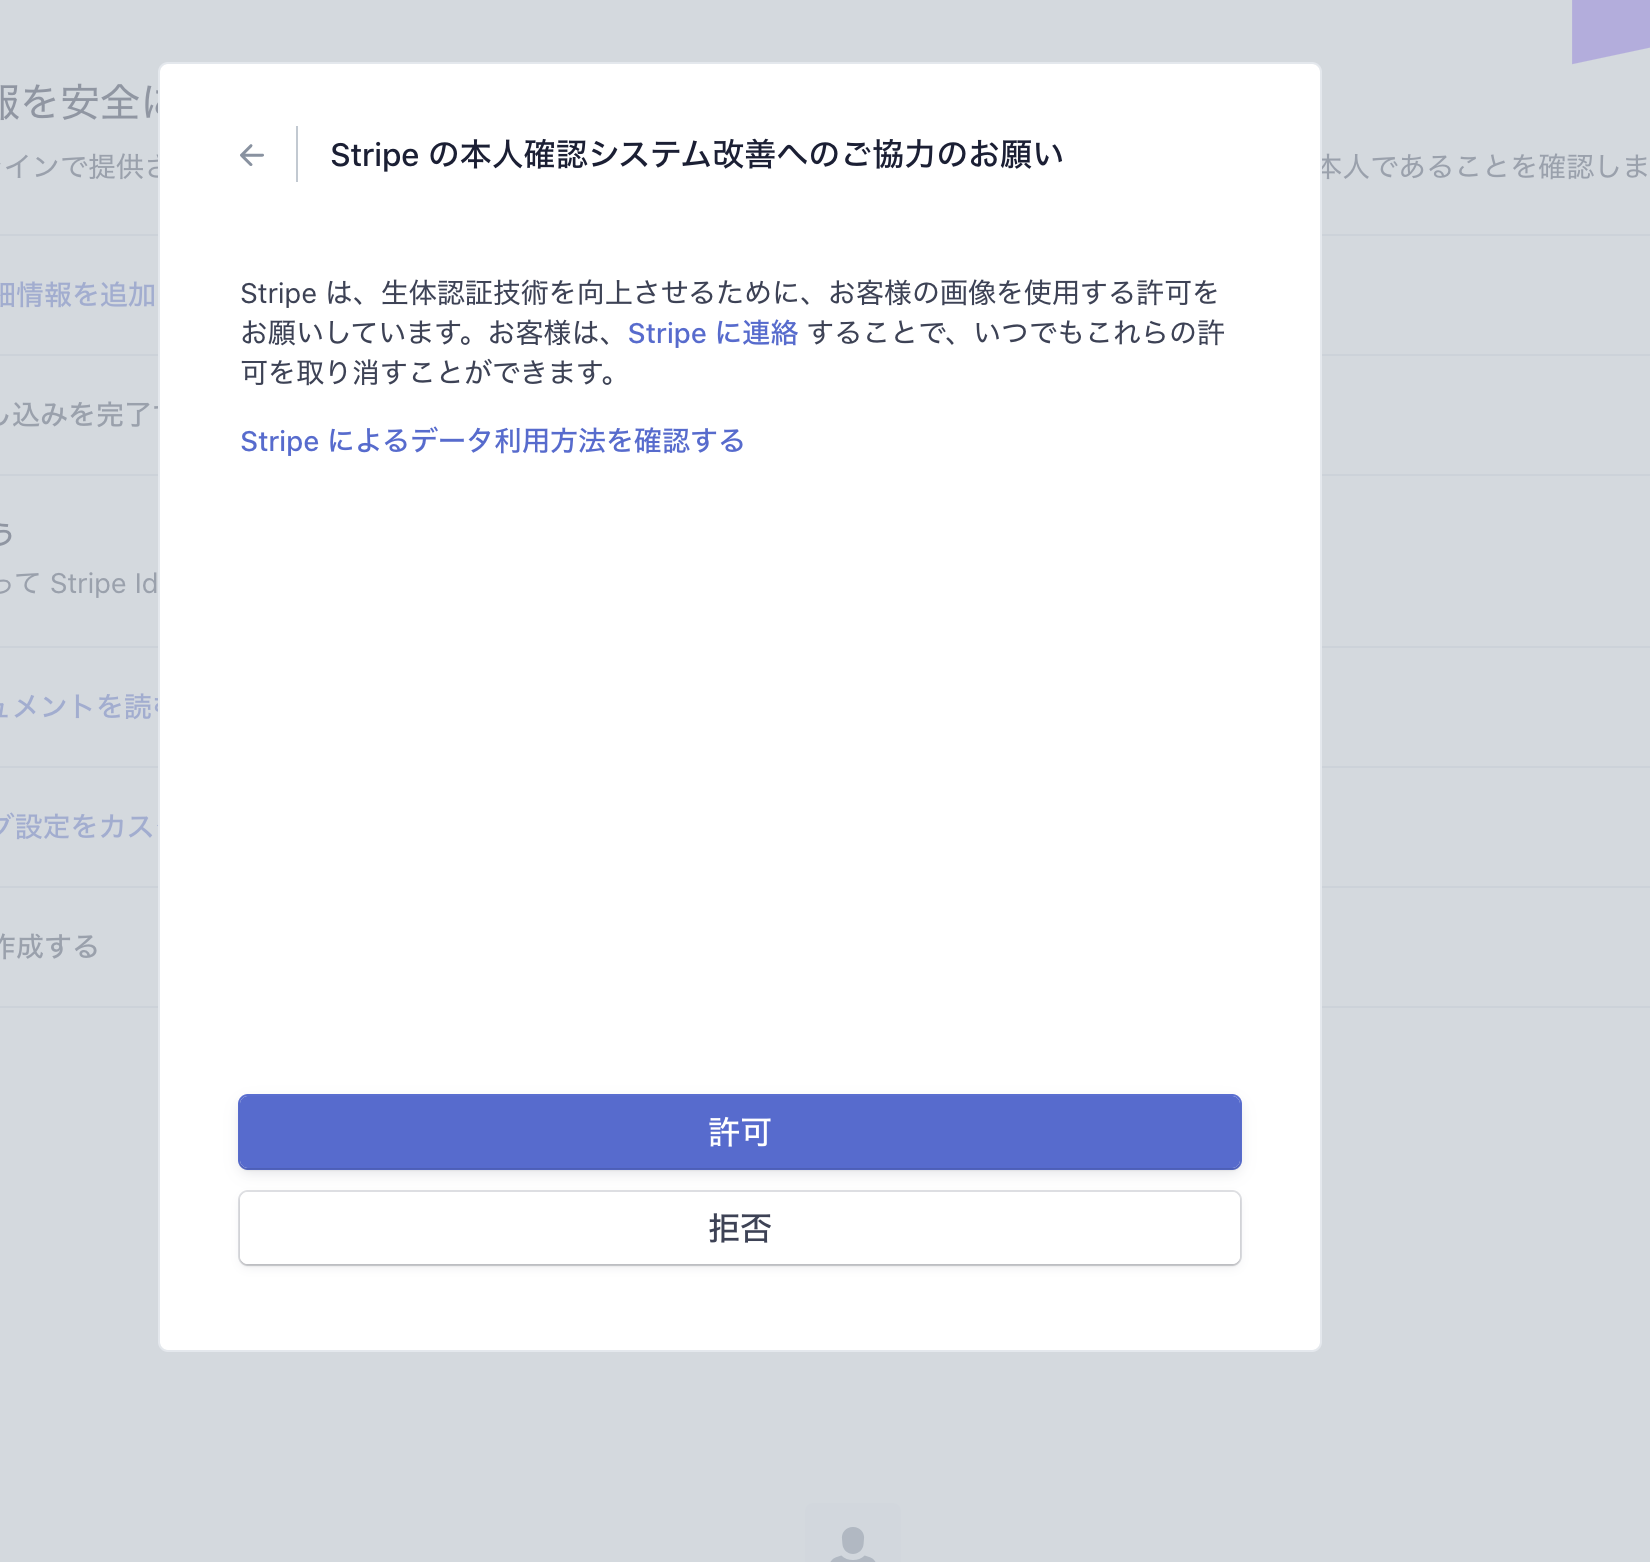Click the background text mentioning Stripe Id

click(80, 584)
